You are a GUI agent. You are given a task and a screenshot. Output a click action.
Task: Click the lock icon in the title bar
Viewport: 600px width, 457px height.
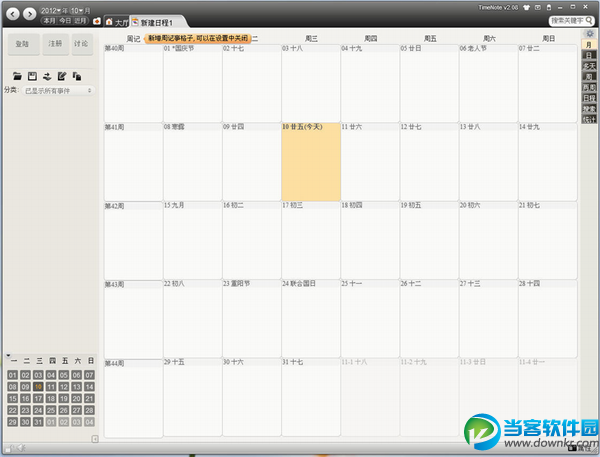[549, 7]
